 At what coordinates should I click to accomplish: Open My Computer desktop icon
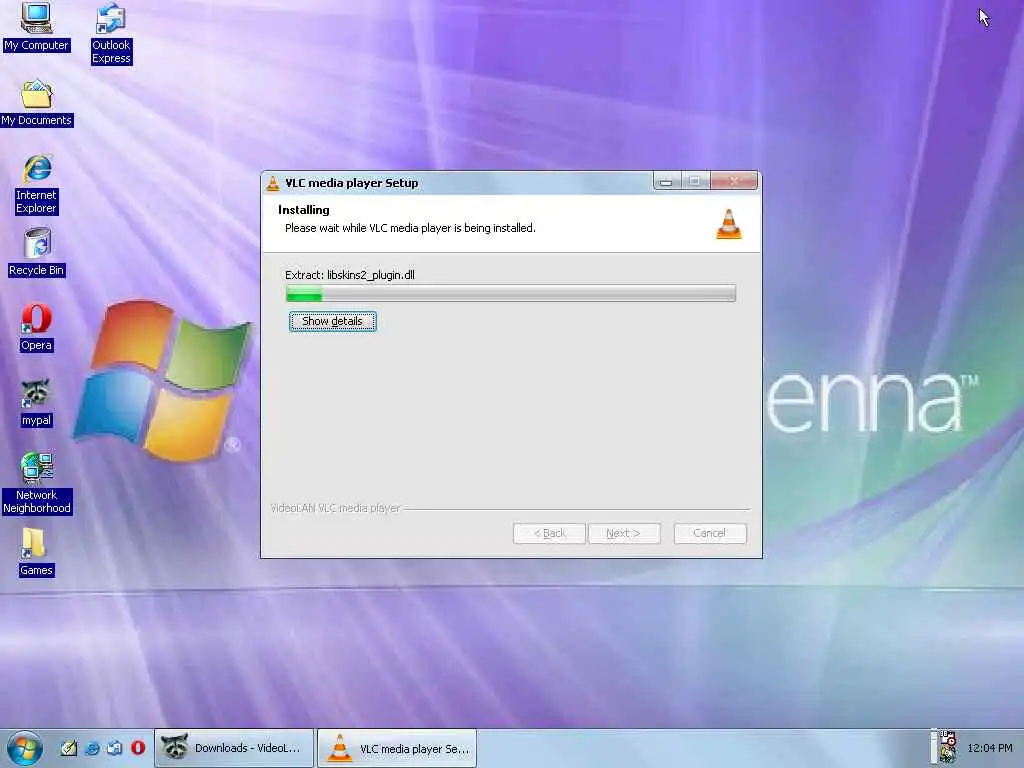coord(36,27)
